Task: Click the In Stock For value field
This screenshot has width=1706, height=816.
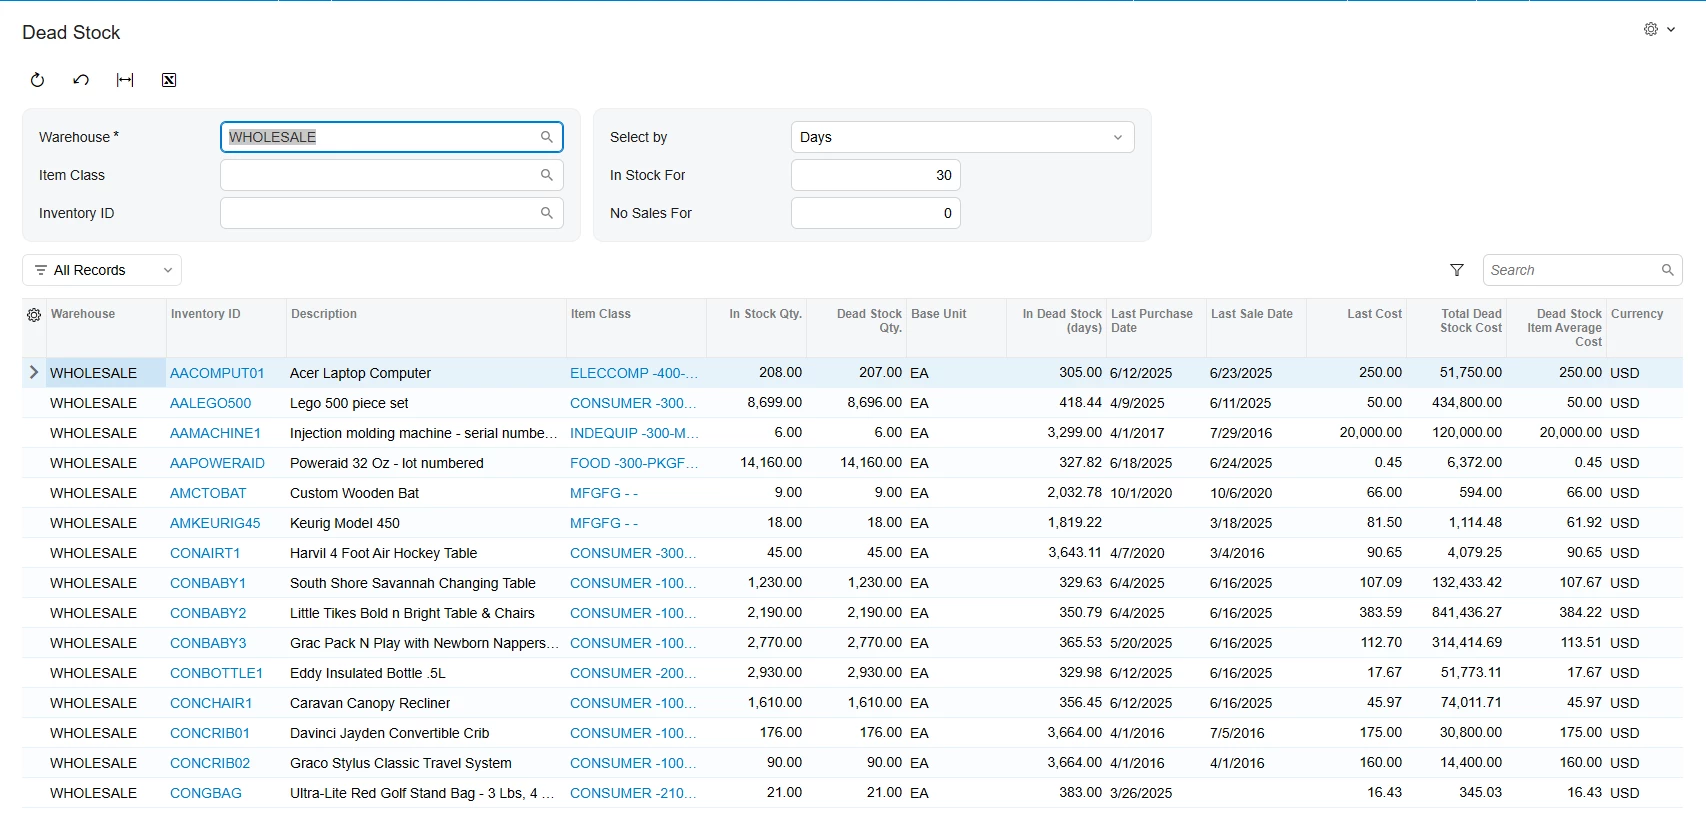Action: tap(876, 175)
